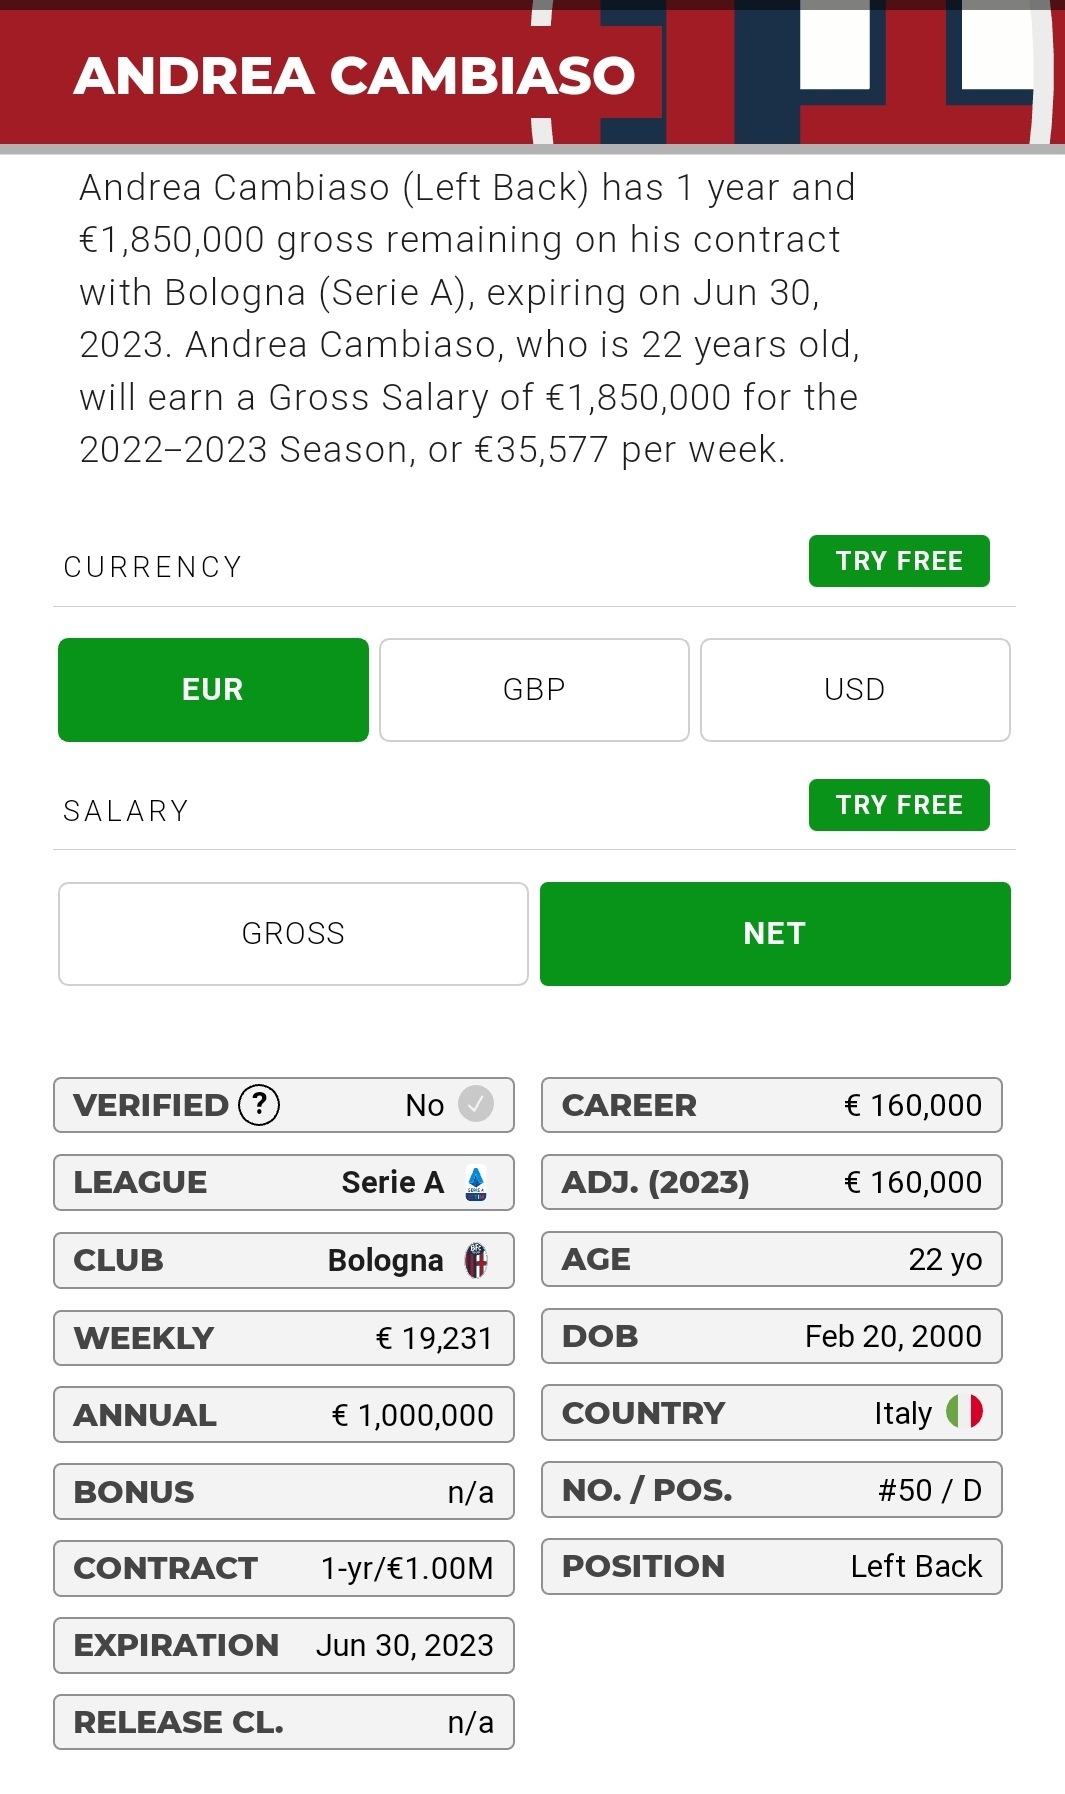1065x1794 pixels.
Task: Click the Position Left Back row
Action: click(772, 1566)
